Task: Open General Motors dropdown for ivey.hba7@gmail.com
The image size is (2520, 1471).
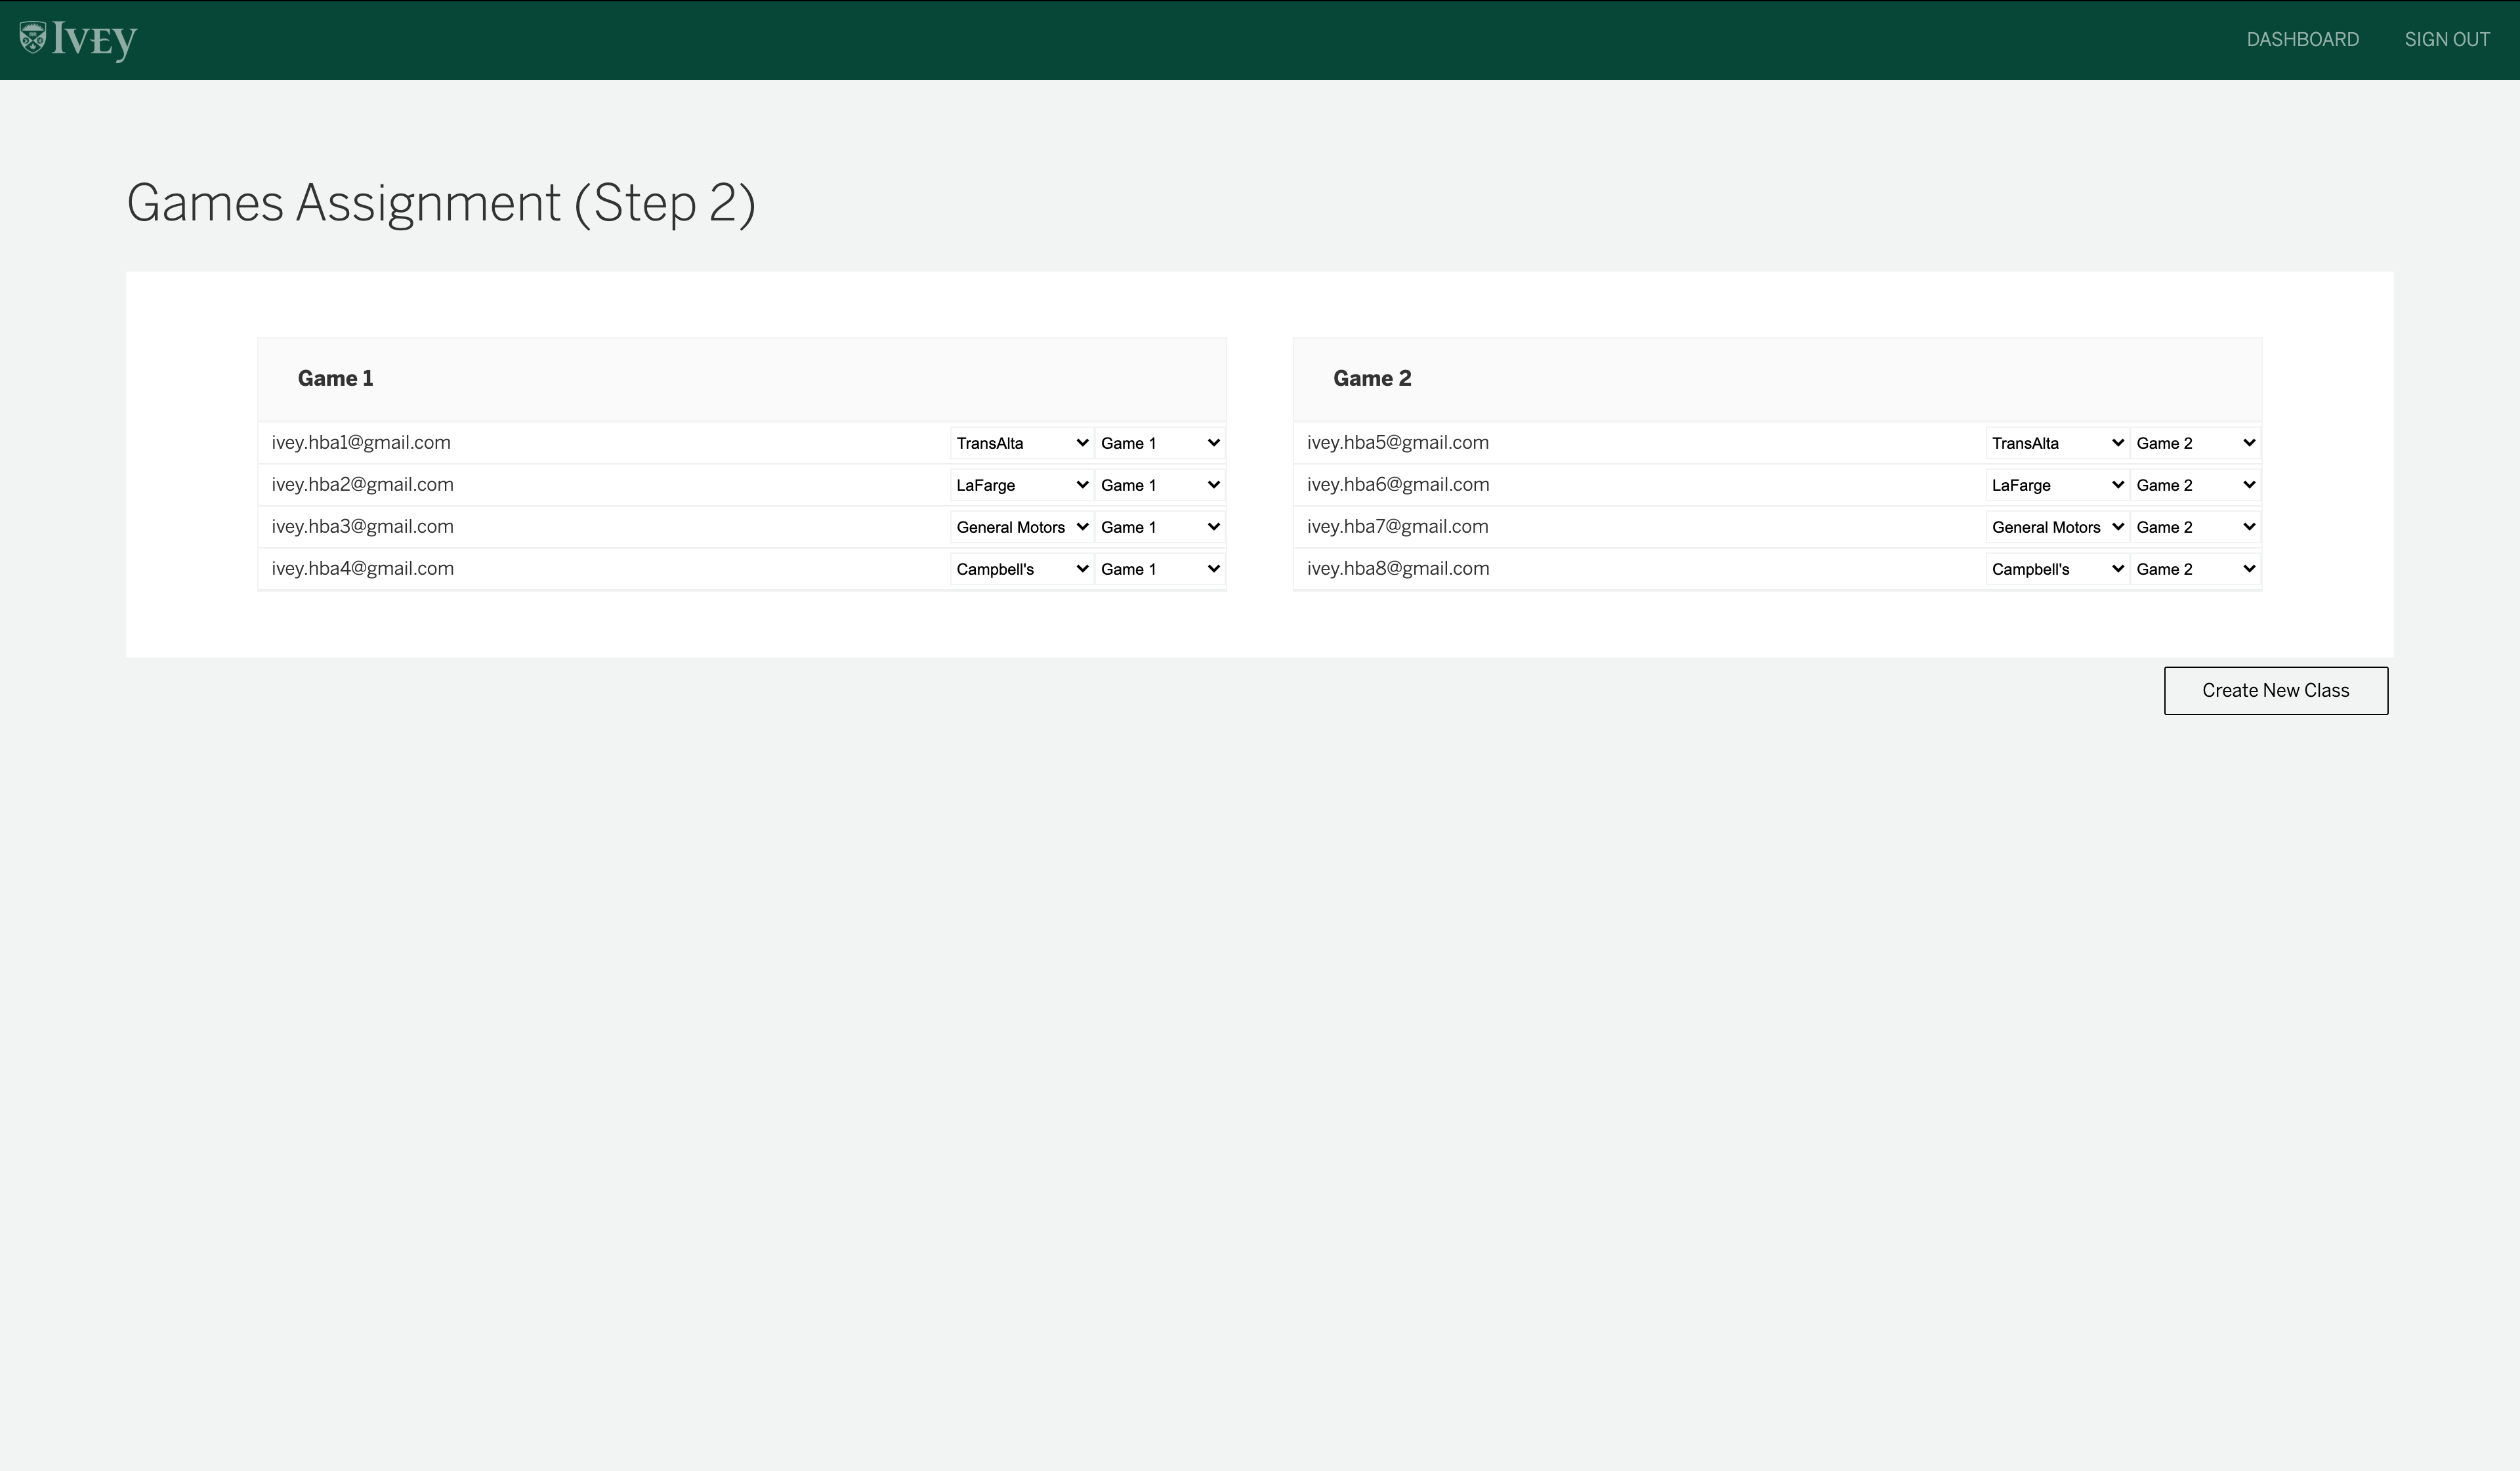Action: (2056, 527)
